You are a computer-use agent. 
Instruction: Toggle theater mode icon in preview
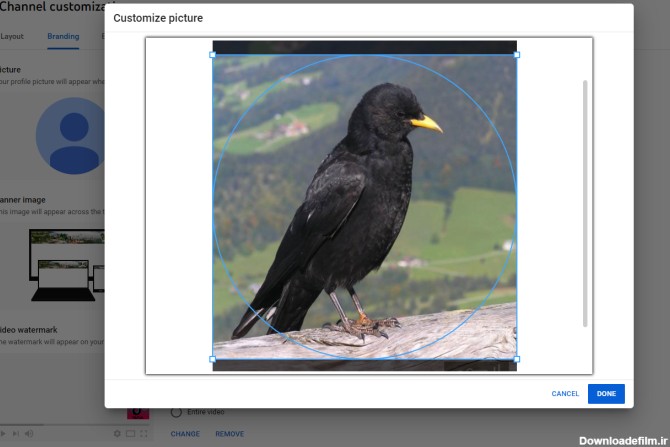coord(130,434)
